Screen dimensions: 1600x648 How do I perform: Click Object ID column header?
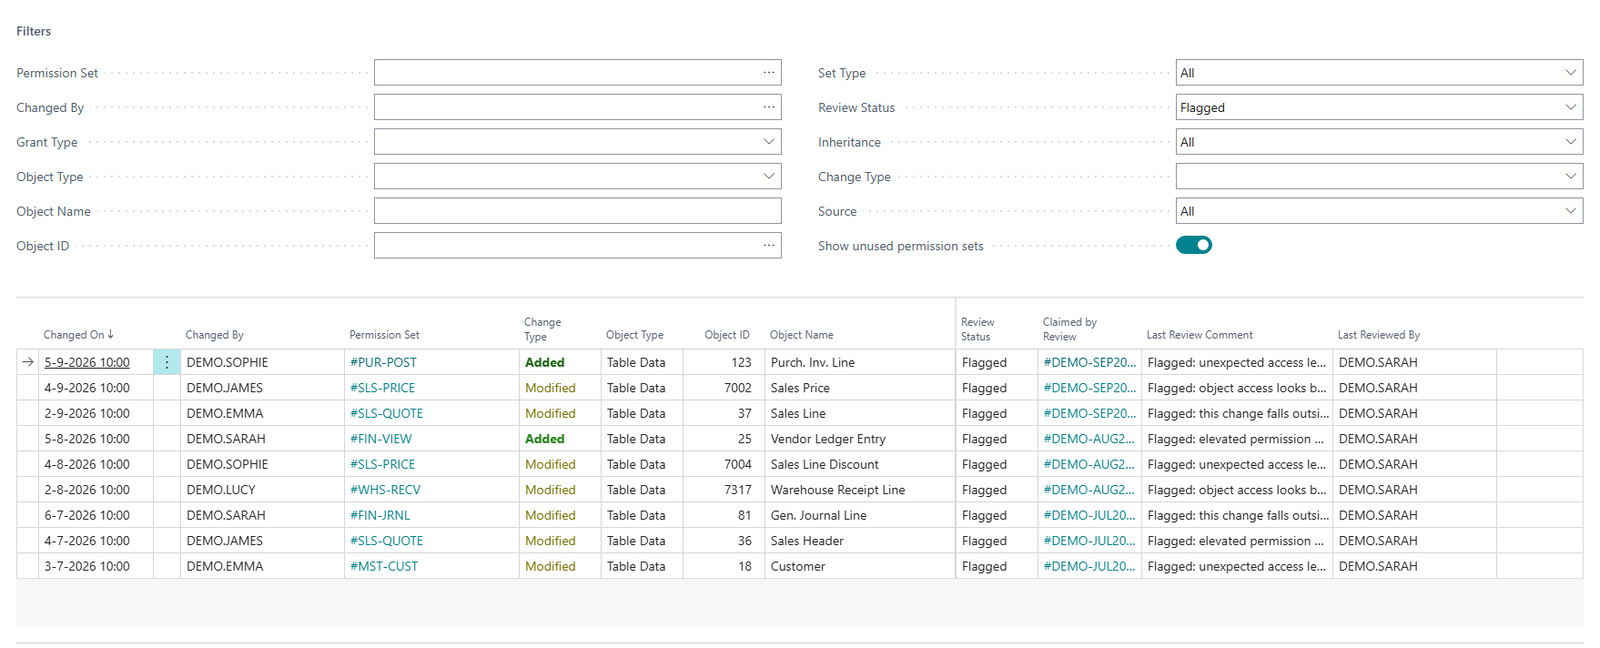point(727,335)
